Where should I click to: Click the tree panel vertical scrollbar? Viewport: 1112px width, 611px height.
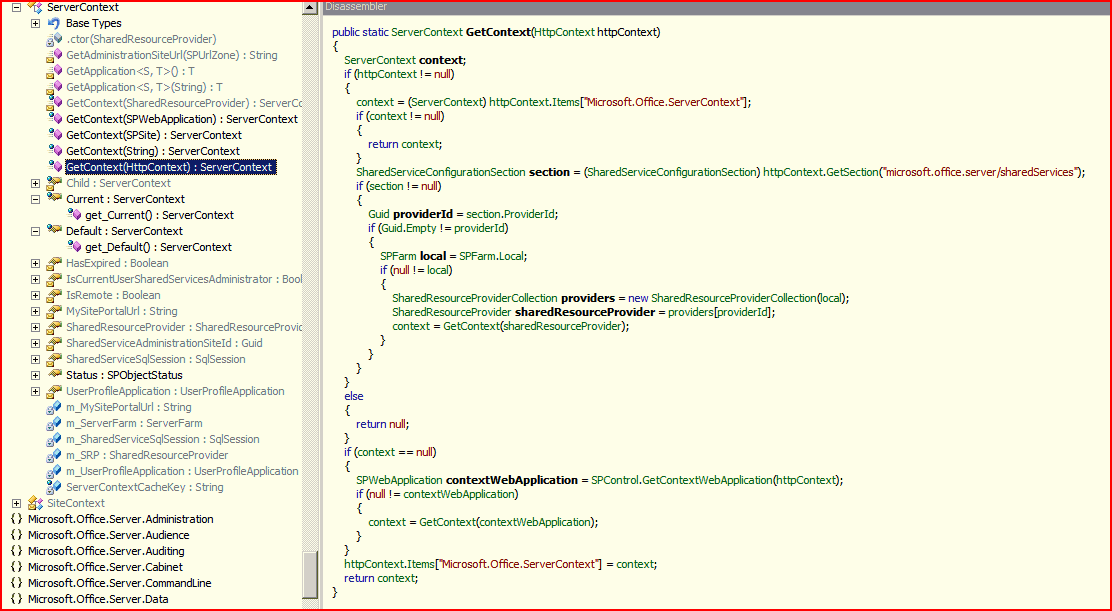point(311,300)
